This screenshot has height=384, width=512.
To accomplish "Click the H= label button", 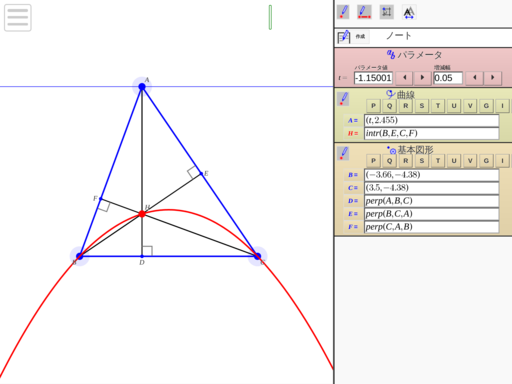I will (x=353, y=133).
